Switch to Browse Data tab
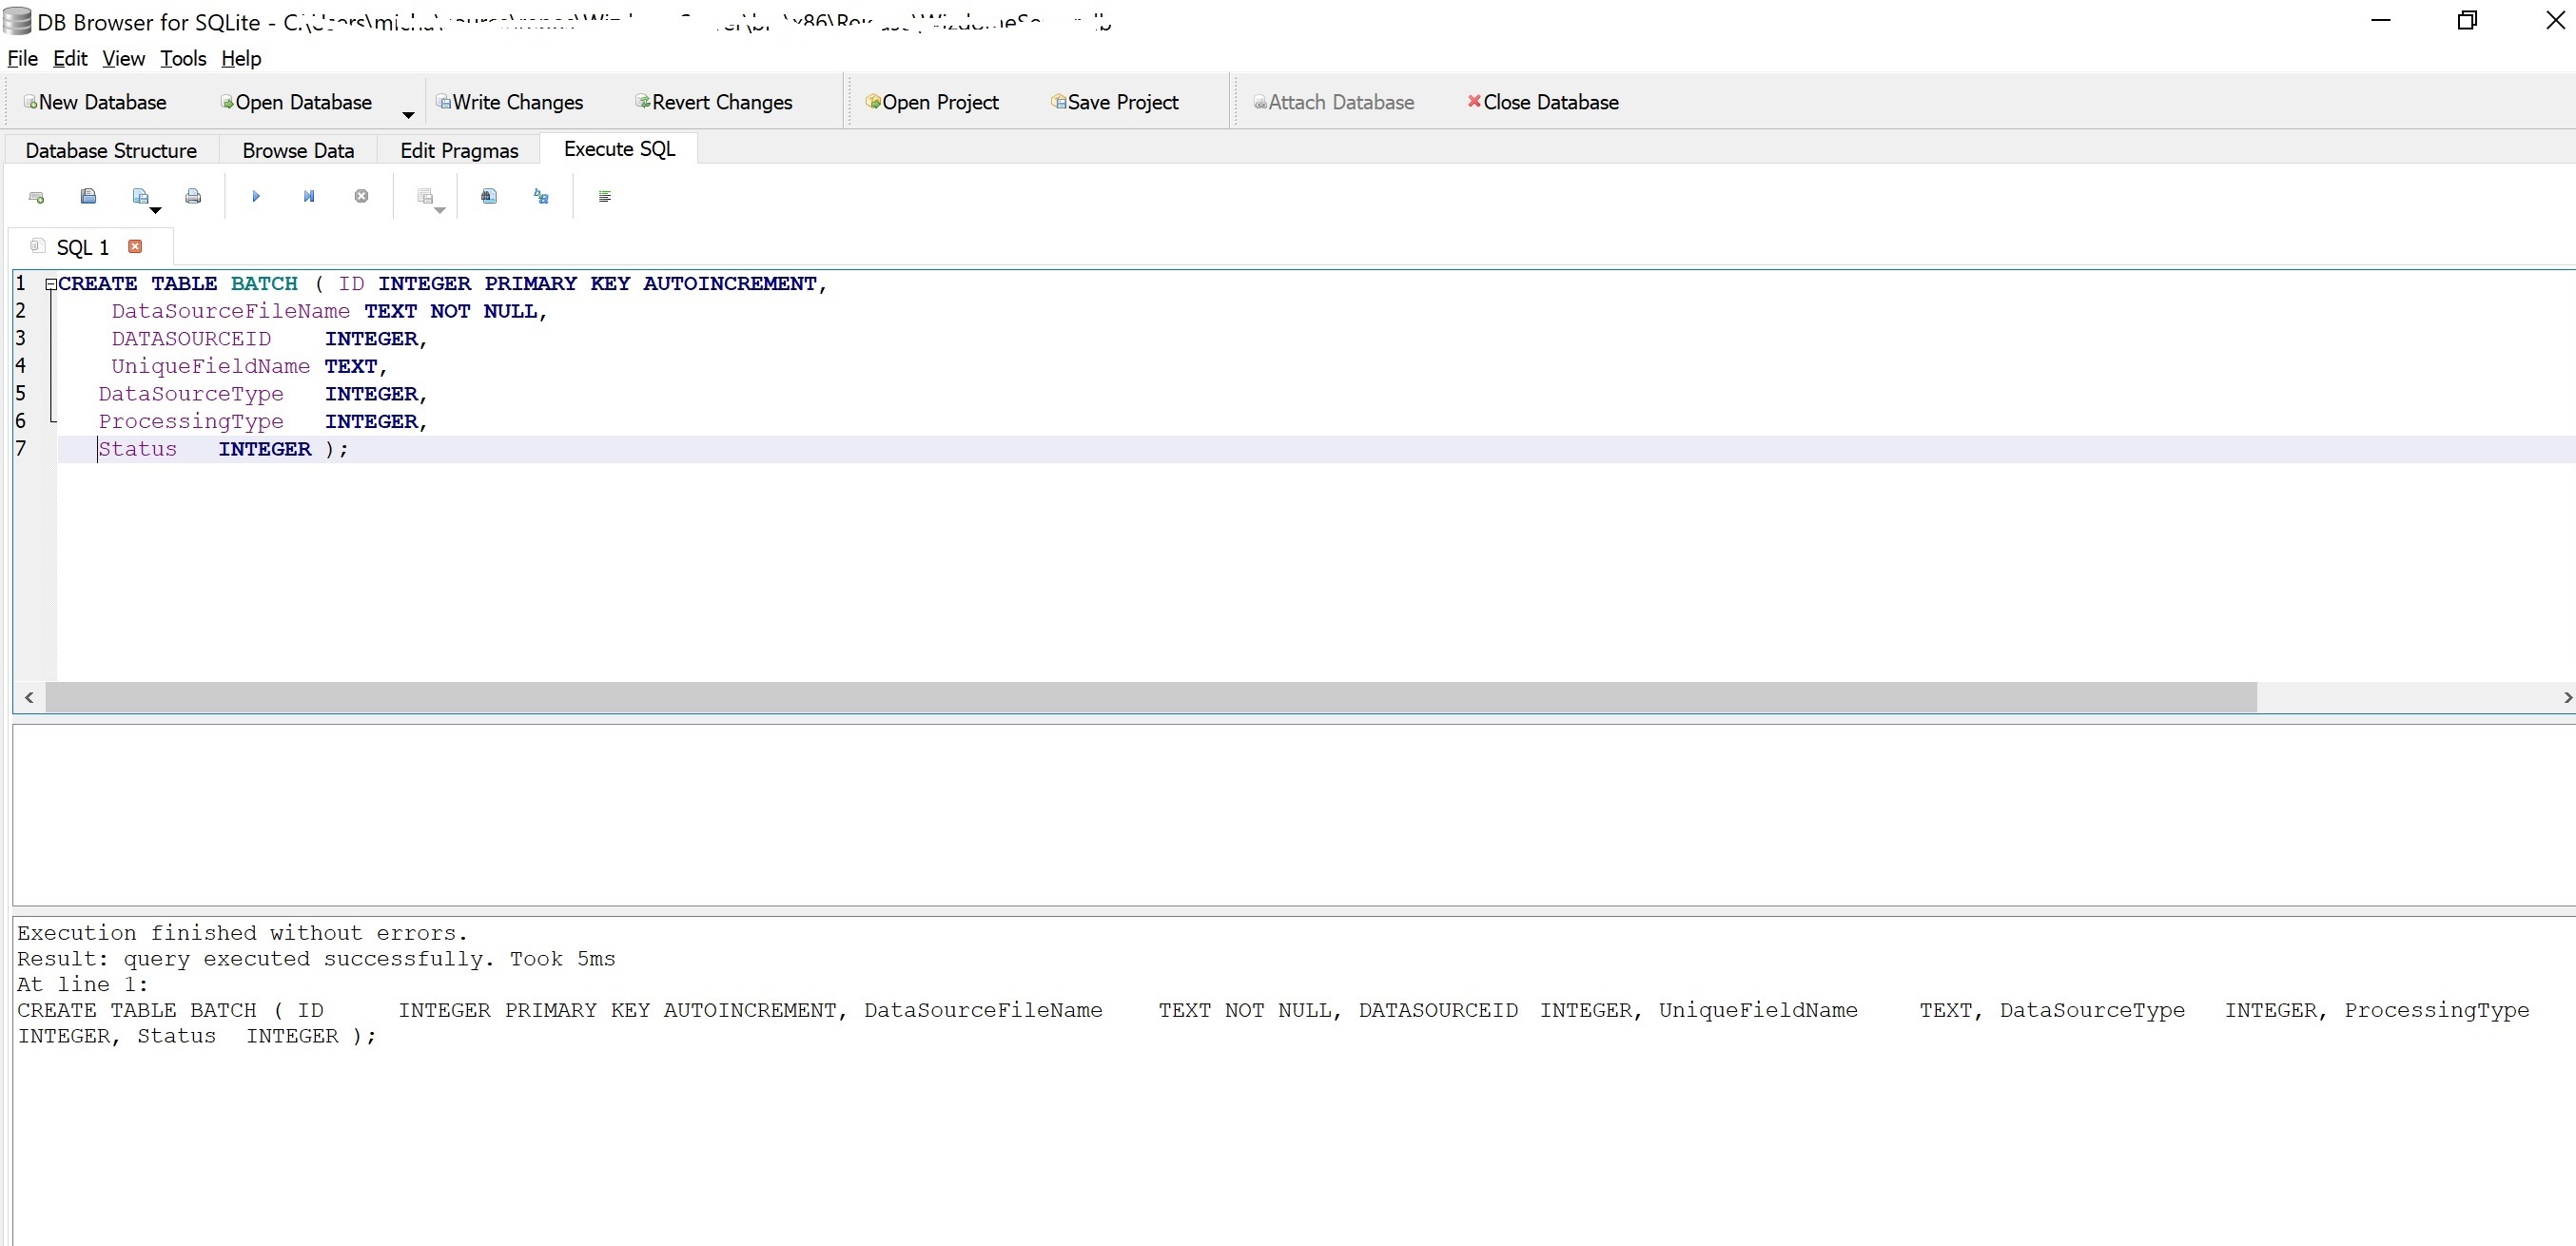The image size is (2576, 1246). click(298, 150)
